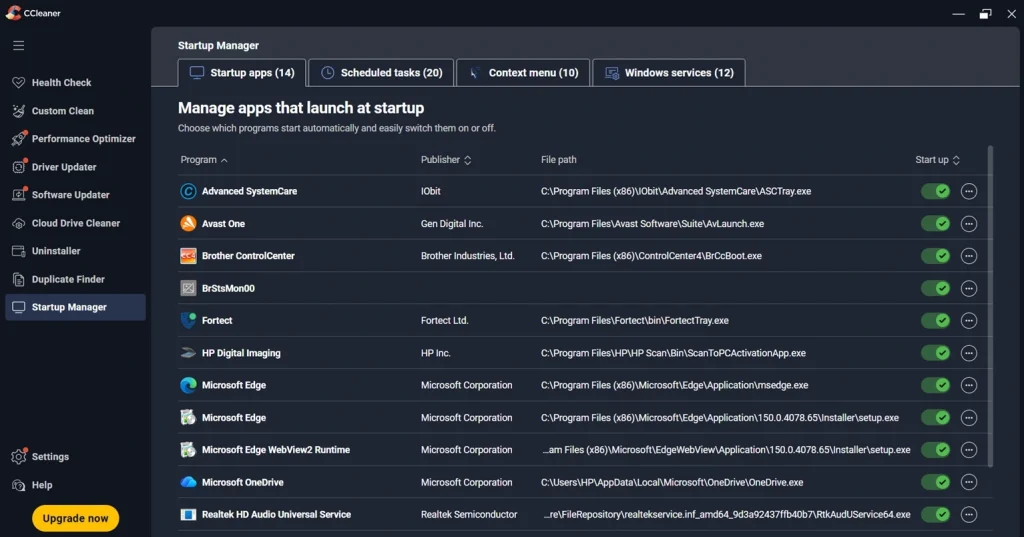Click the Upgrade now button
The height and width of the screenshot is (537, 1024).
75,518
